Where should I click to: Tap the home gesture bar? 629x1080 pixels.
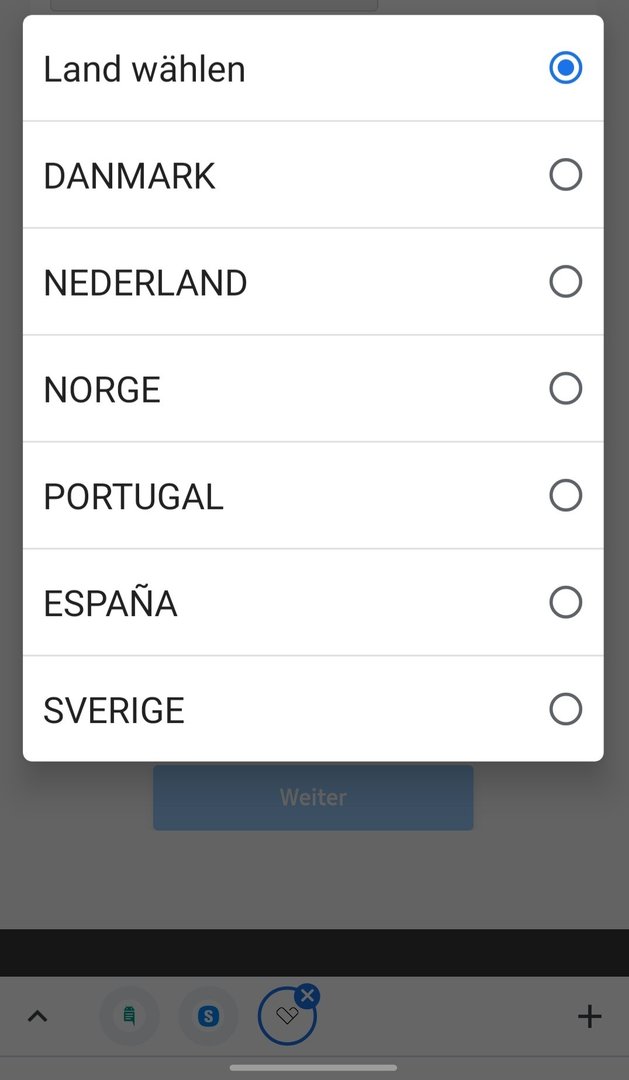[x=313, y=1068]
